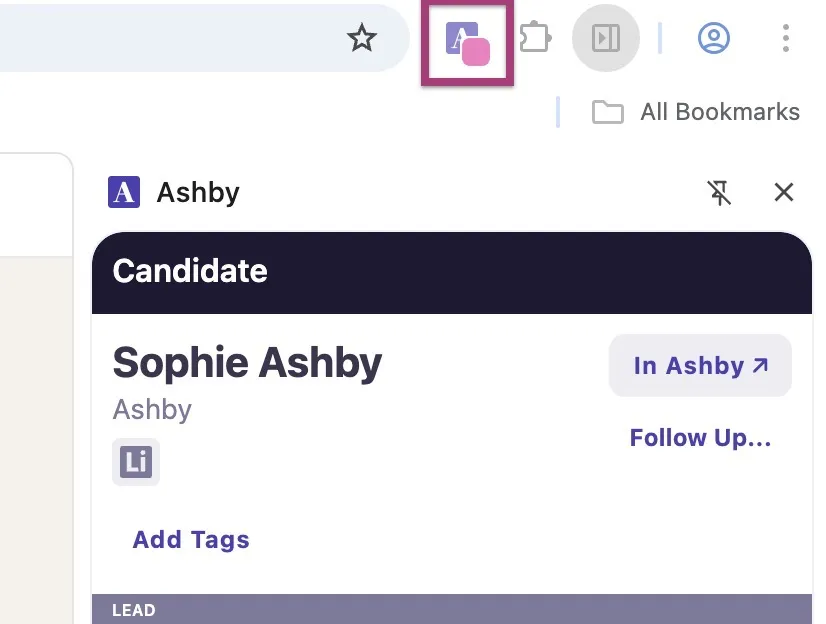Click the LEAD section bar
The image size is (826, 624).
[x=452, y=609]
